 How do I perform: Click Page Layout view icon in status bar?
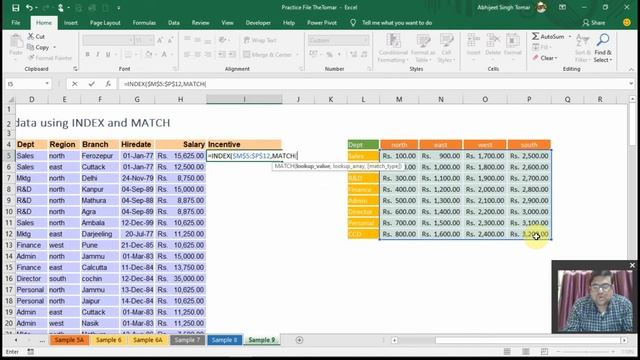526,351
